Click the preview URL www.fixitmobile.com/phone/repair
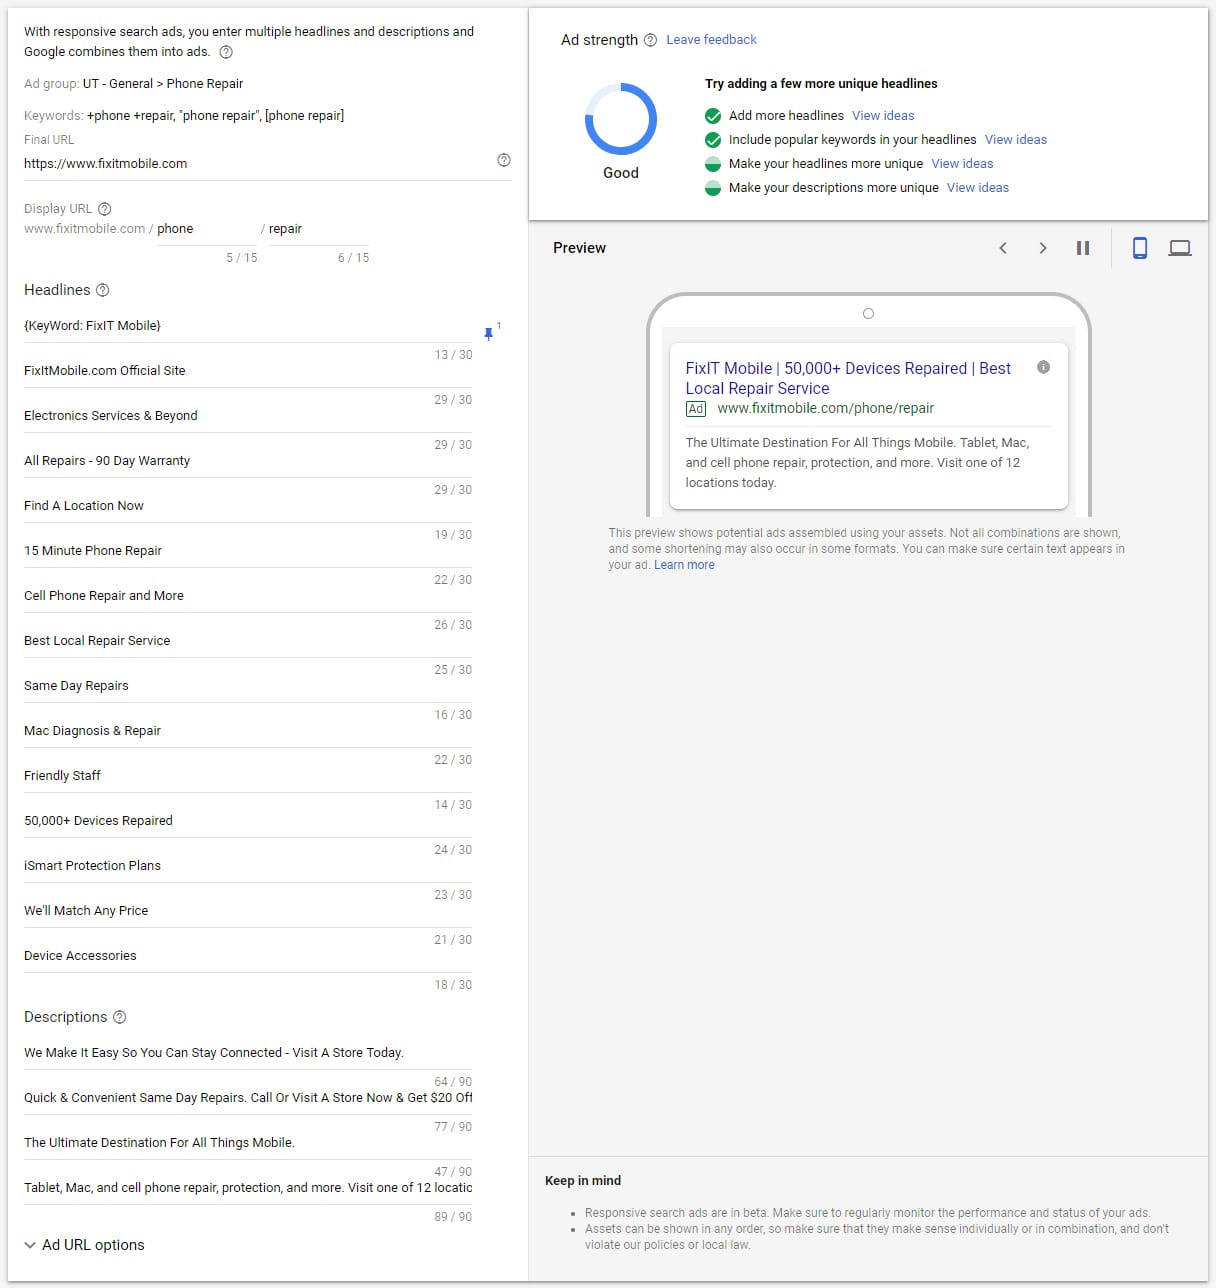 825,408
